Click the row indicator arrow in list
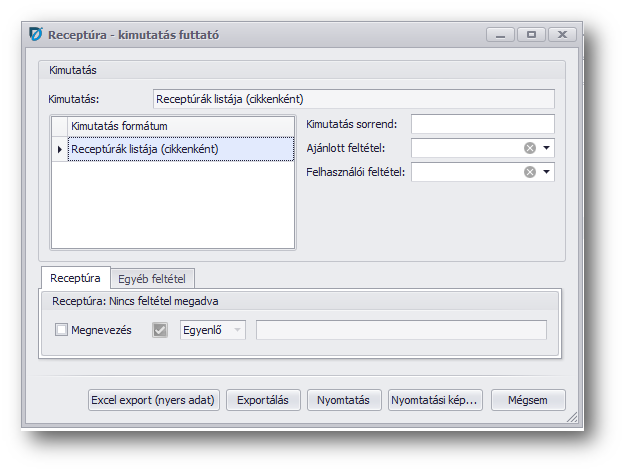The width and height of the screenshot is (626, 473). point(59,150)
